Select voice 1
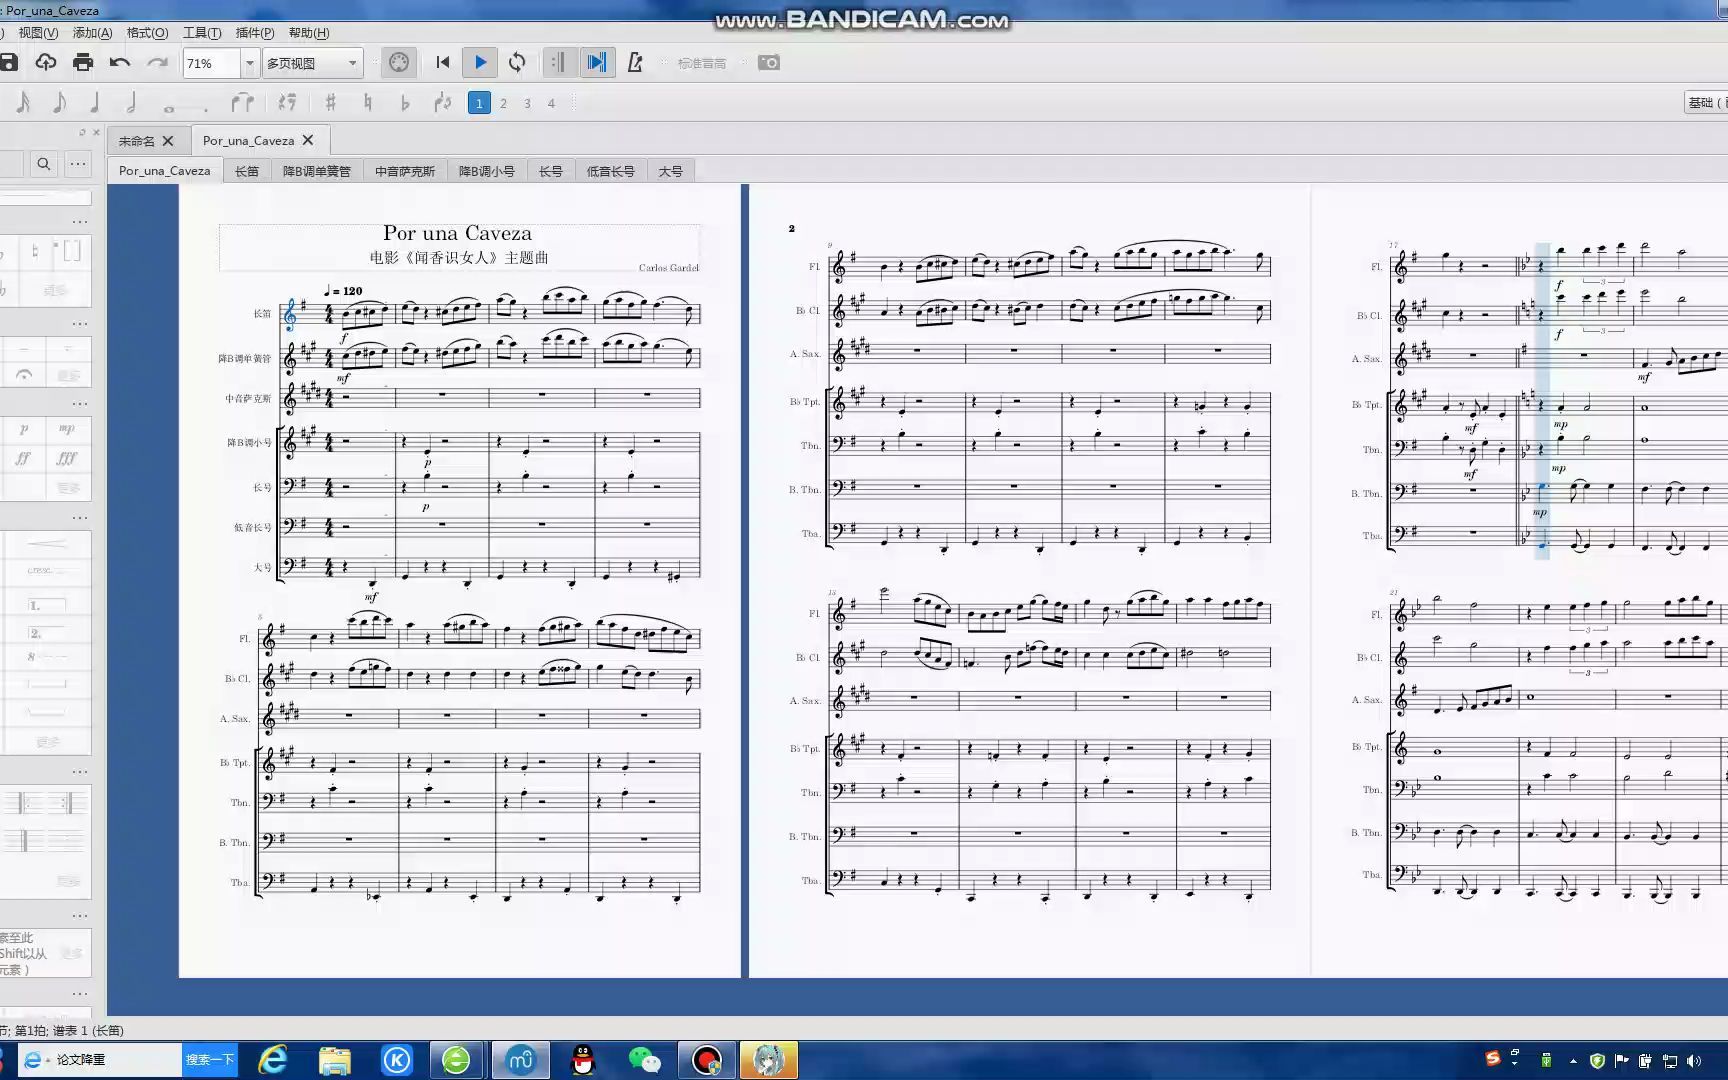The image size is (1728, 1080). tap(479, 103)
